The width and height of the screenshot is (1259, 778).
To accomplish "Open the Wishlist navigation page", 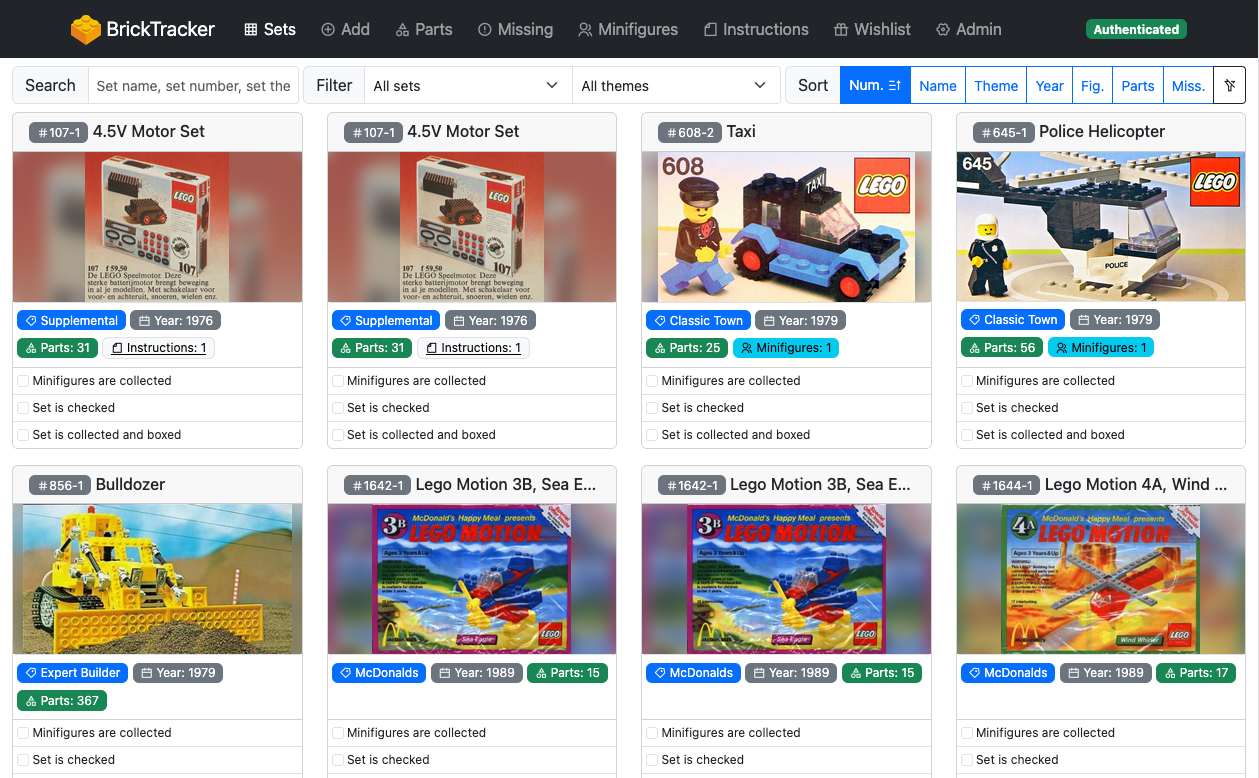I will [872, 30].
